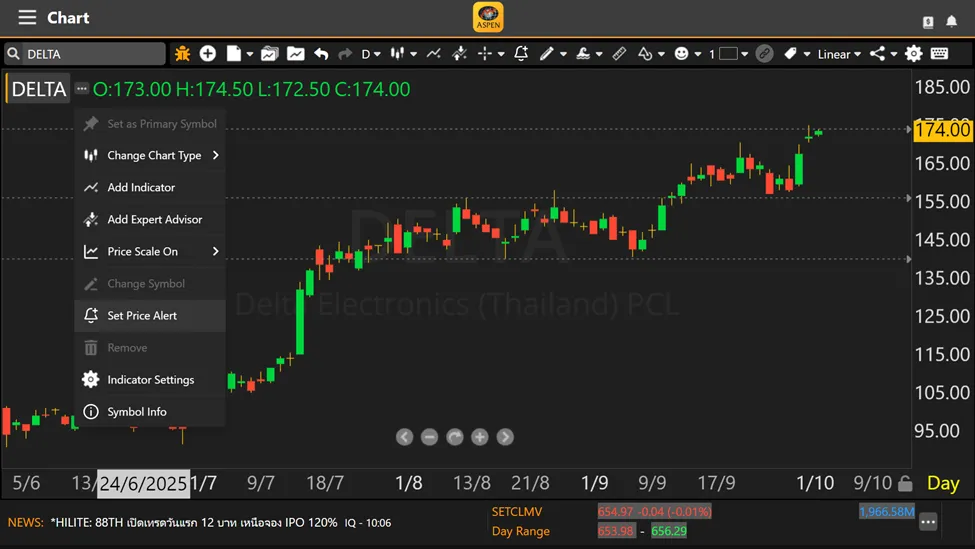
Task: Click the notification bell in header
Action: [x=952, y=20]
